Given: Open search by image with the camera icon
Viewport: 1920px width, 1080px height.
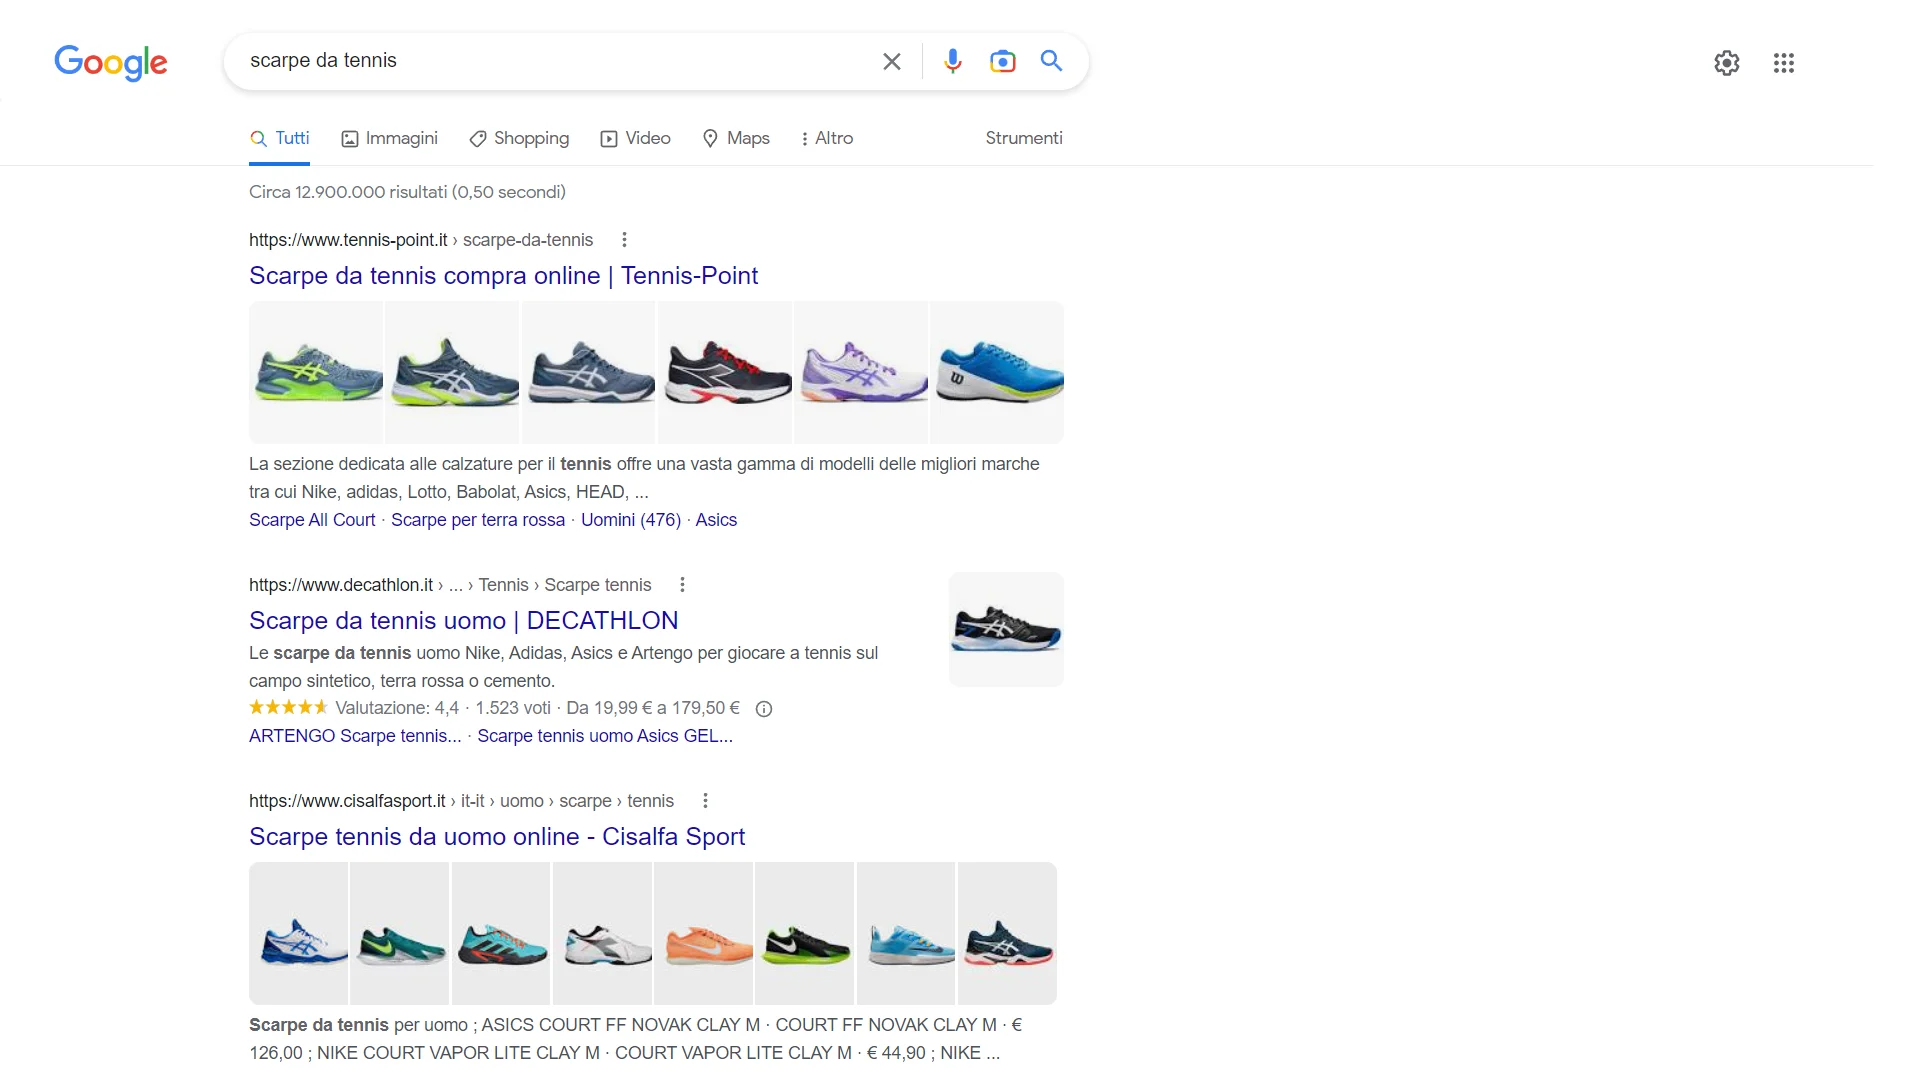Looking at the screenshot, I should pos(1003,61).
